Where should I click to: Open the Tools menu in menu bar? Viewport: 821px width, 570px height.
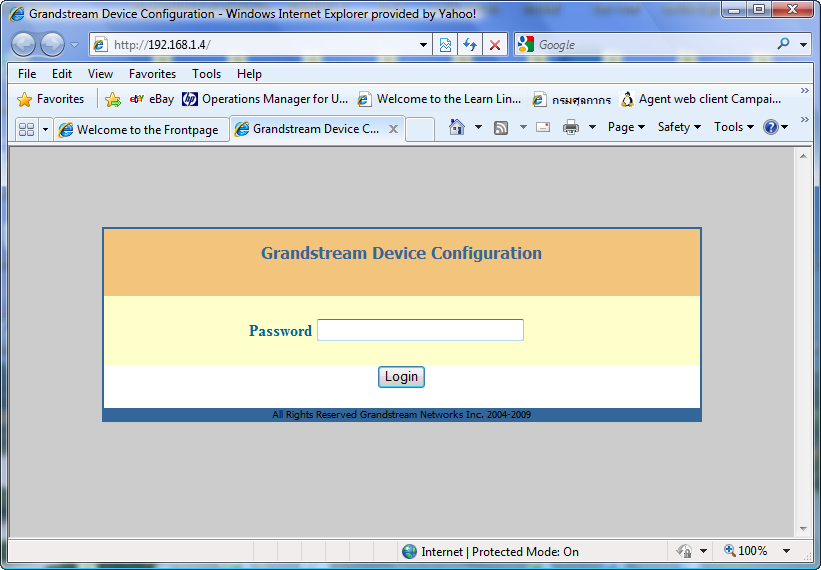(x=206, y=74)
